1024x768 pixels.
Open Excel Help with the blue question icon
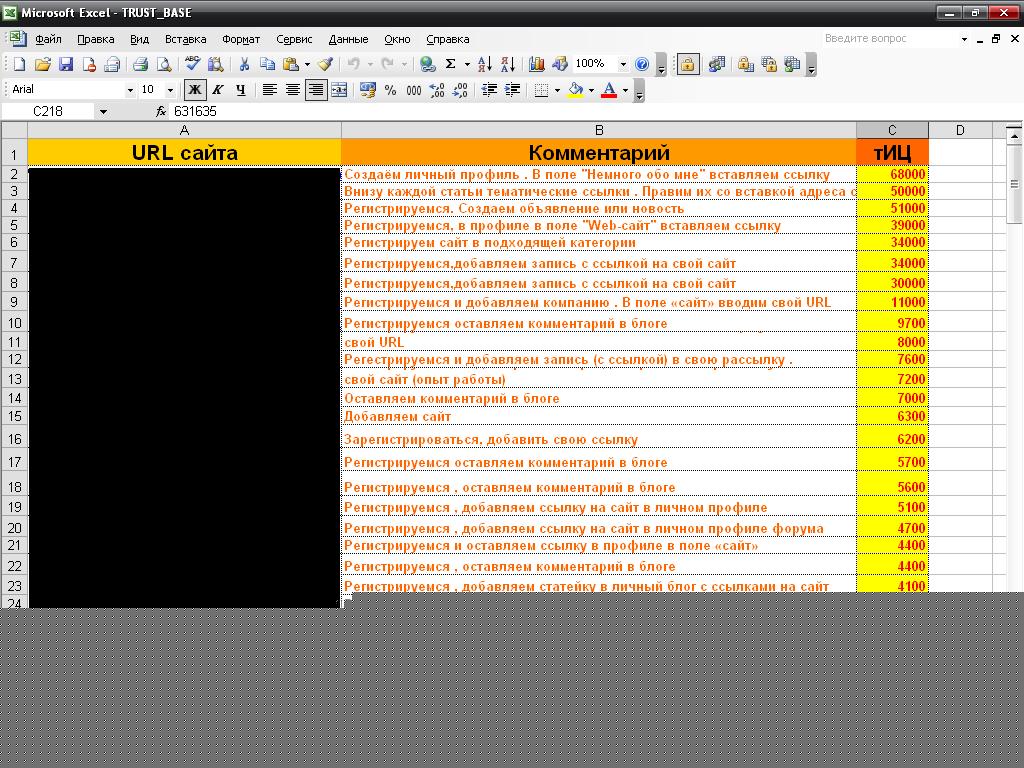[641, 64]
